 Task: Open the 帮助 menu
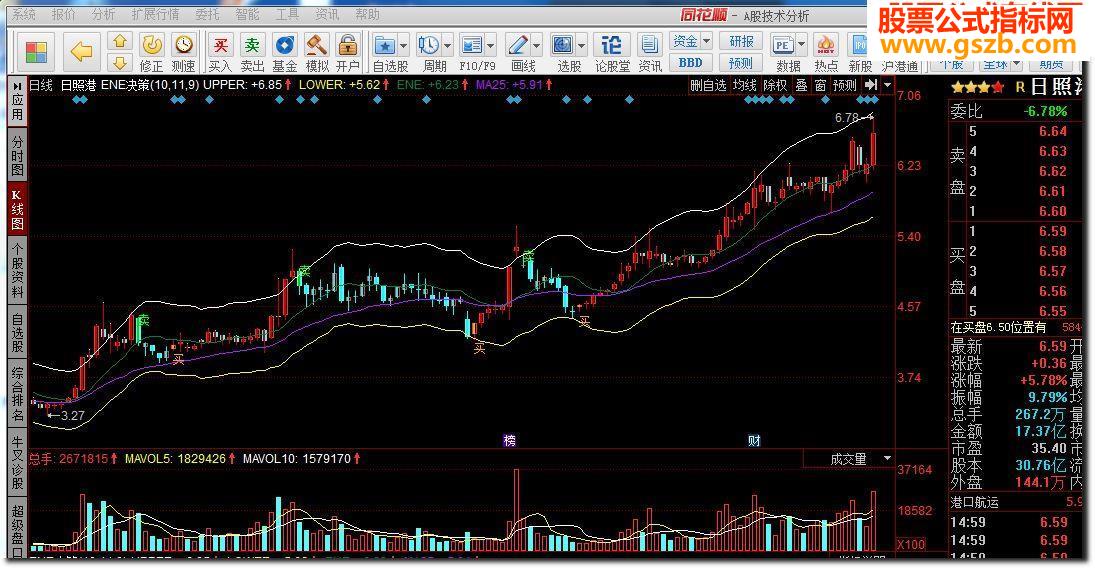tap(367, 14)
